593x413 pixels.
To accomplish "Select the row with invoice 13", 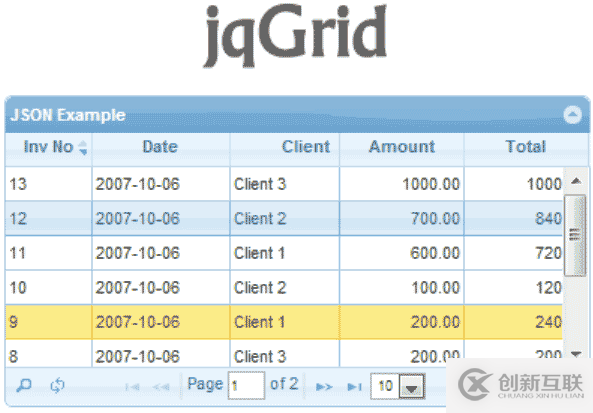I will [x=284, y=184].
